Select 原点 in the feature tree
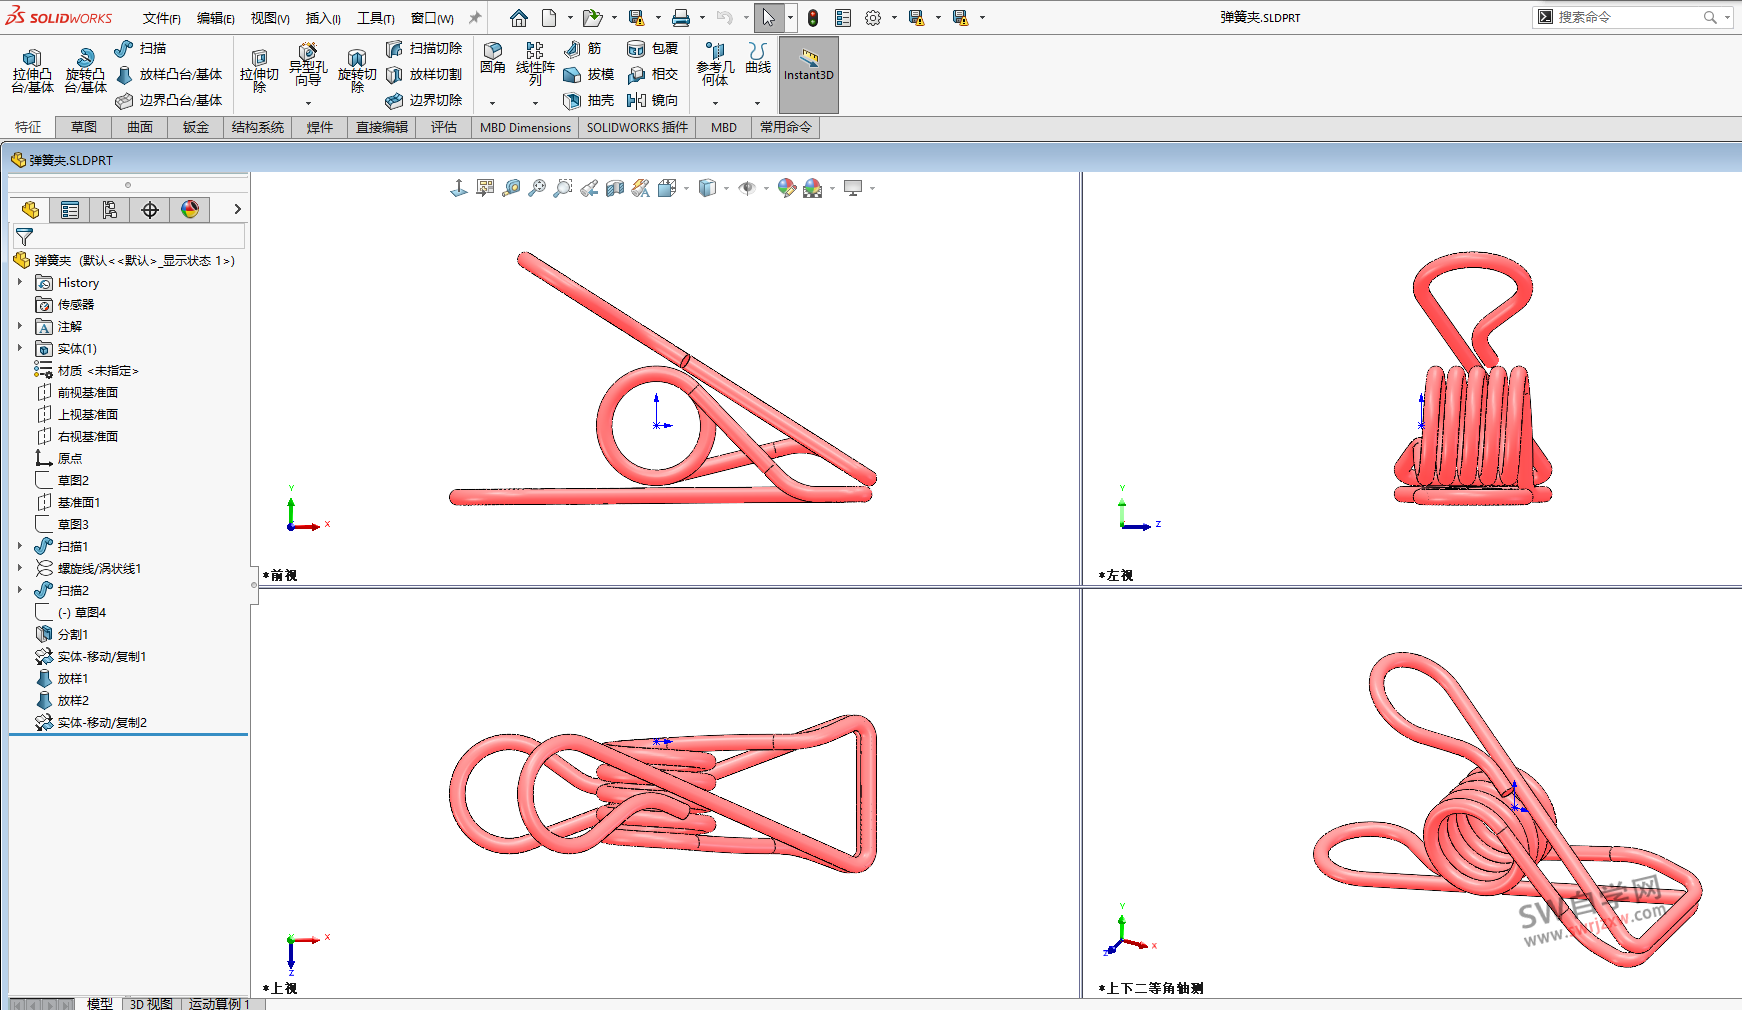Screen dimensions: 1742x1010 (x=68, y=458)
